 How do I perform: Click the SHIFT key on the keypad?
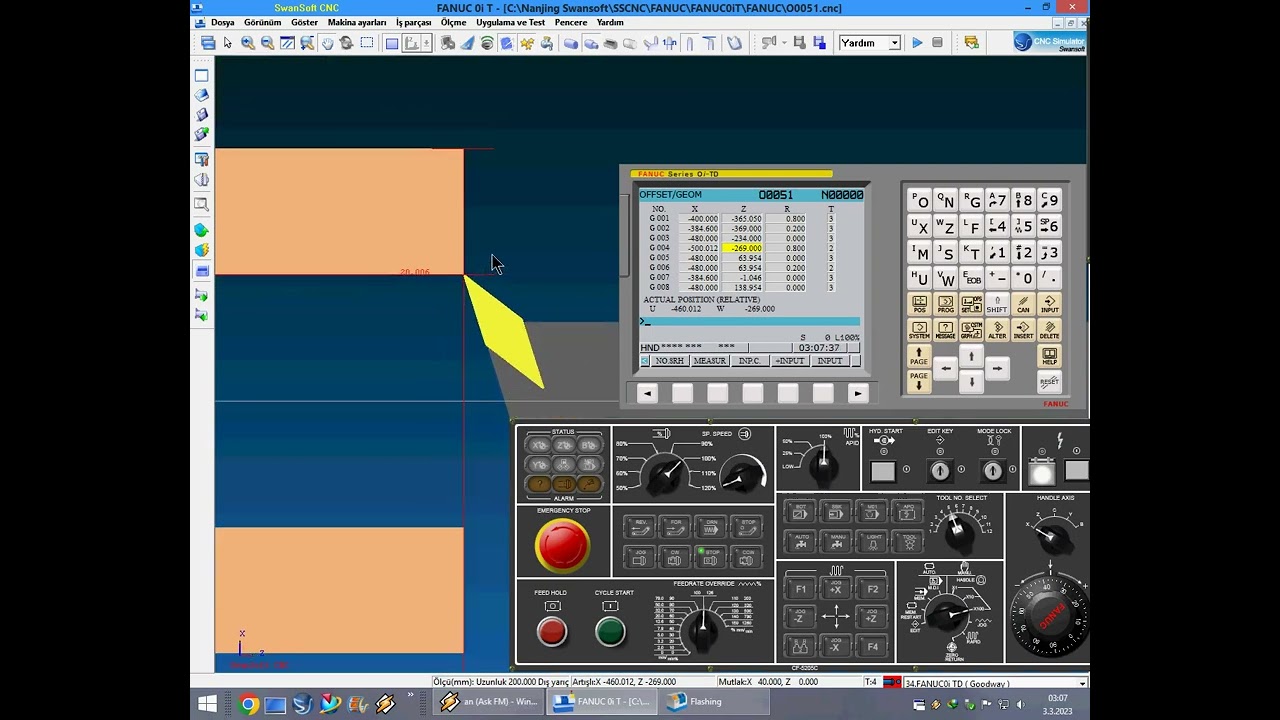click(x=997, y=304)
